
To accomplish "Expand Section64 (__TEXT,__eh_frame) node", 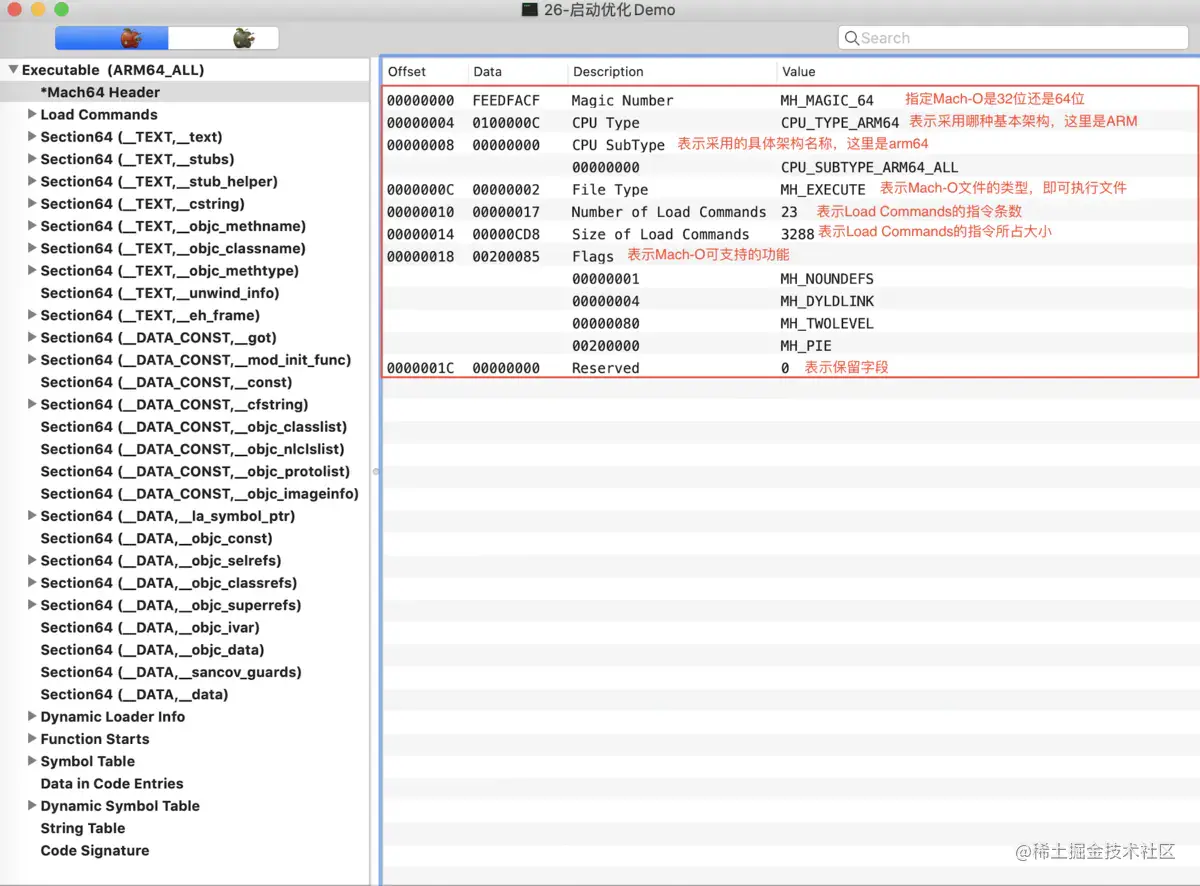I will [32, 315].
